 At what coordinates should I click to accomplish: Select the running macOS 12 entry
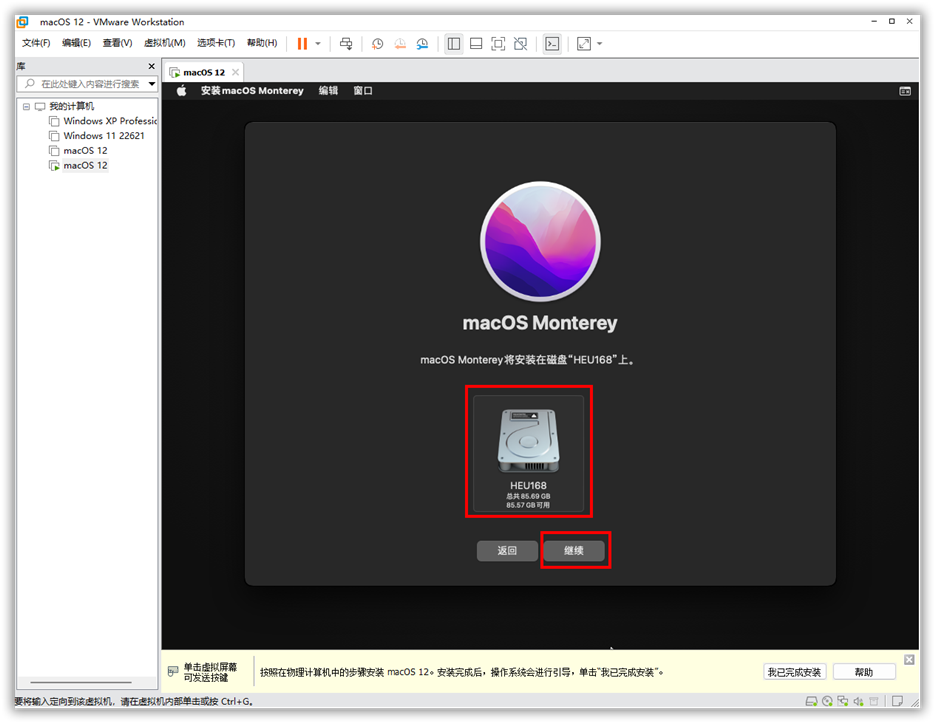point(85,166)
